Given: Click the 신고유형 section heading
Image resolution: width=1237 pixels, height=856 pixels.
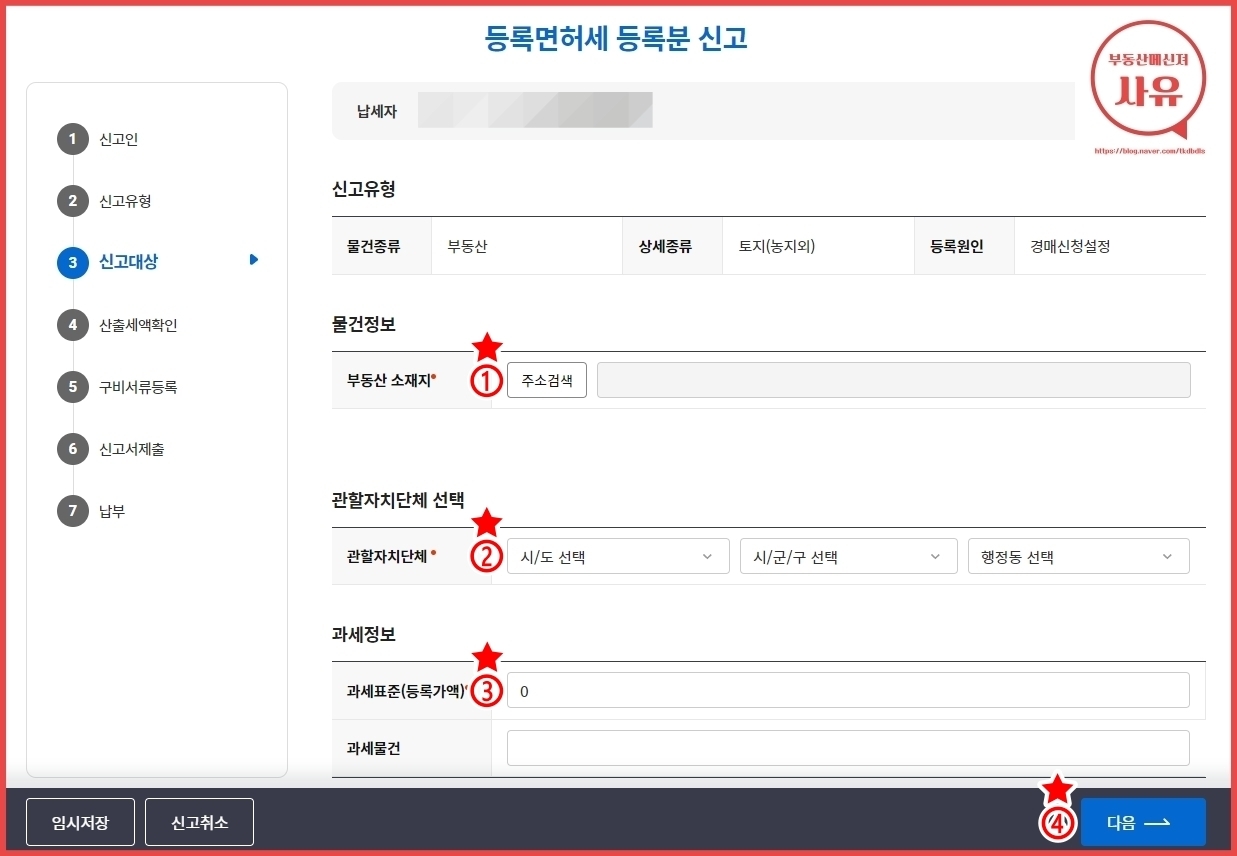Looking at the screenshot, I should 364,190.
